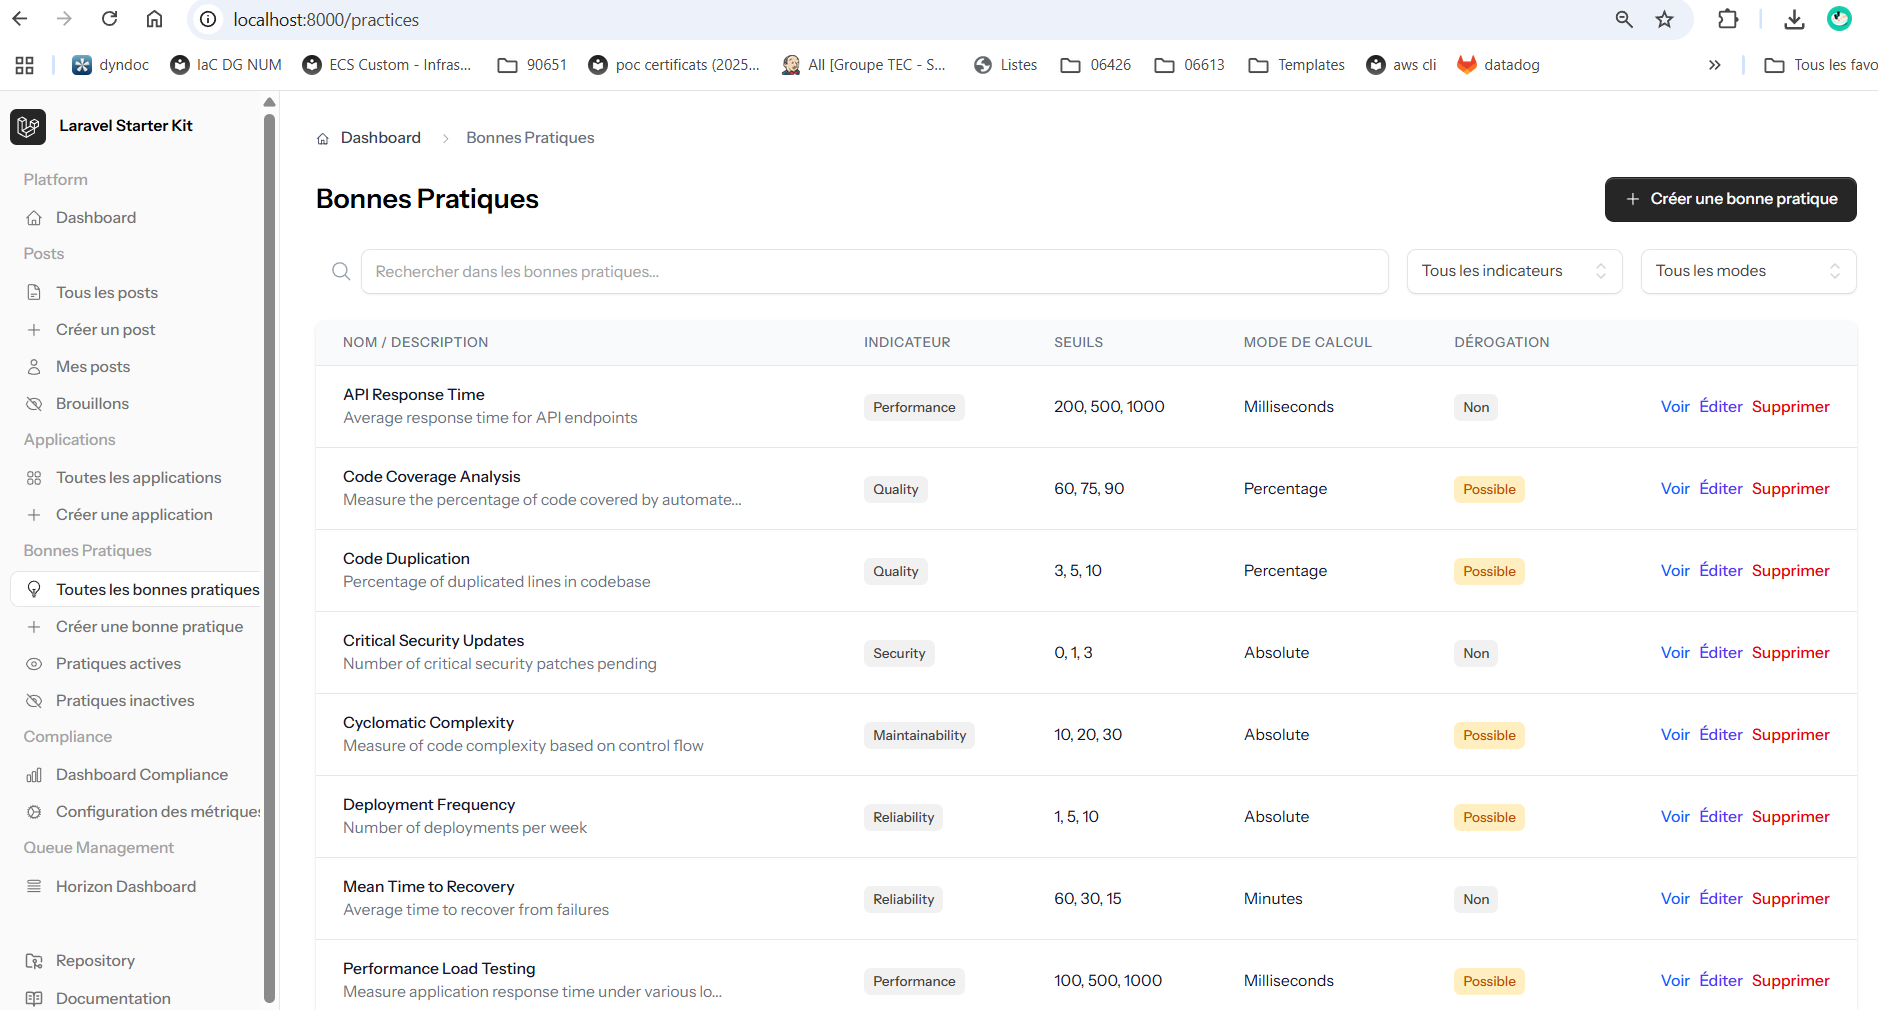Click the Documentation book icon

click(34, 998)
